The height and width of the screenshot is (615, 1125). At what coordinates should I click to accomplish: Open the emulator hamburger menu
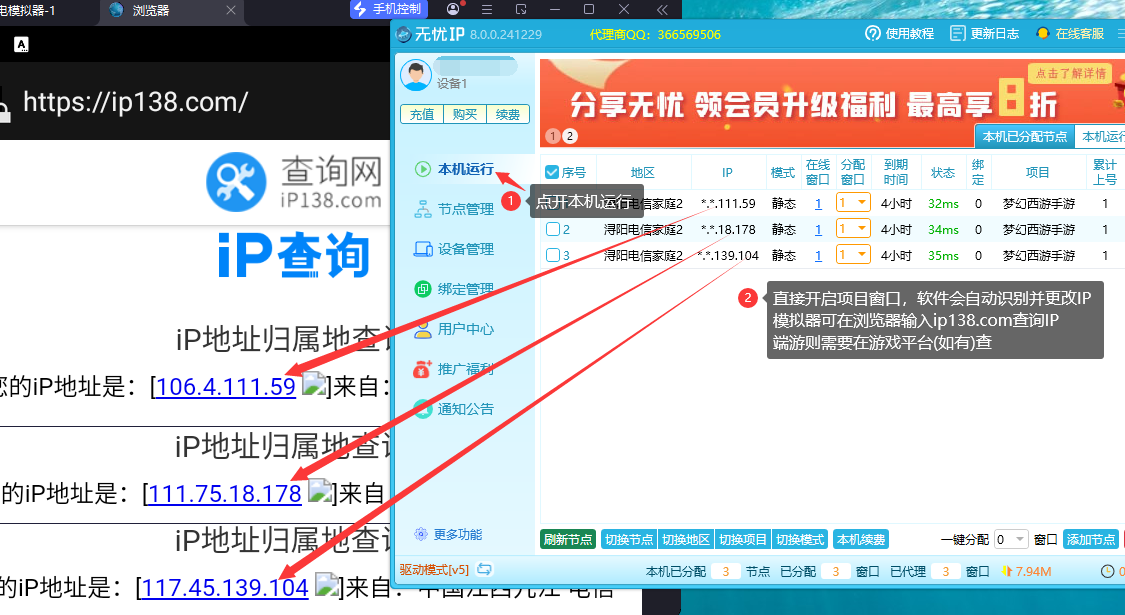pyautogui.click(x=487, y=9)
